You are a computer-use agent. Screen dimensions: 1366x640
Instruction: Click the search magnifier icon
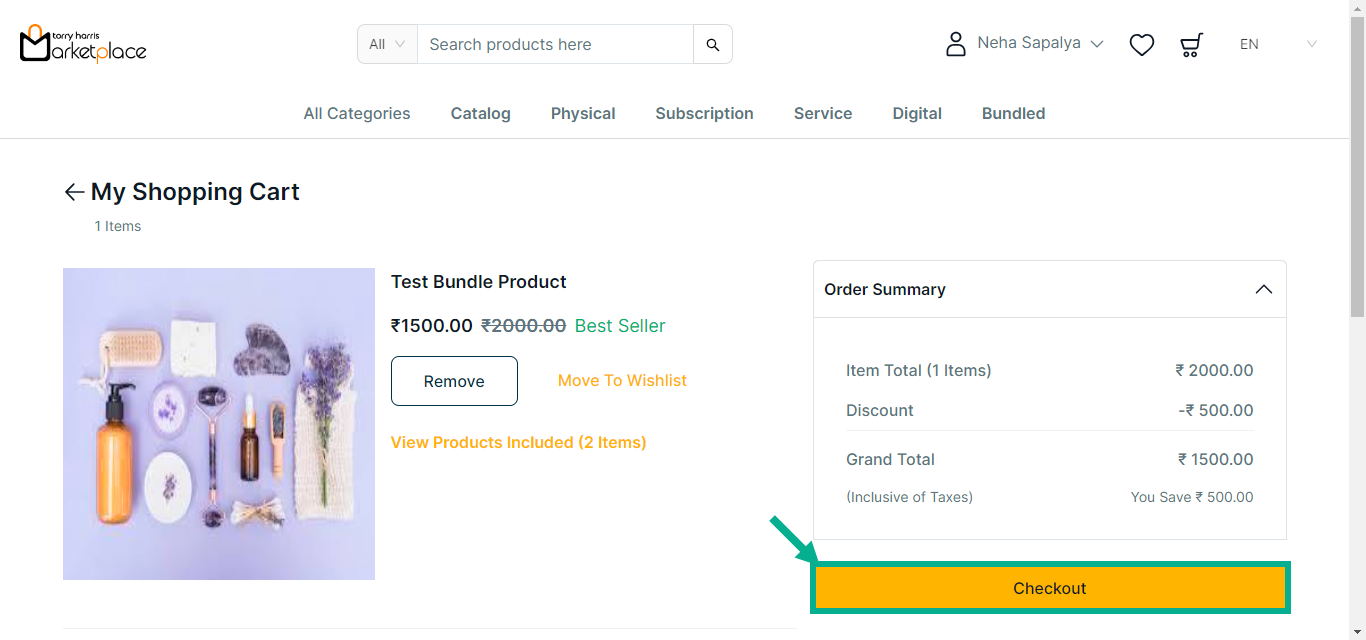tap(713, 44)
